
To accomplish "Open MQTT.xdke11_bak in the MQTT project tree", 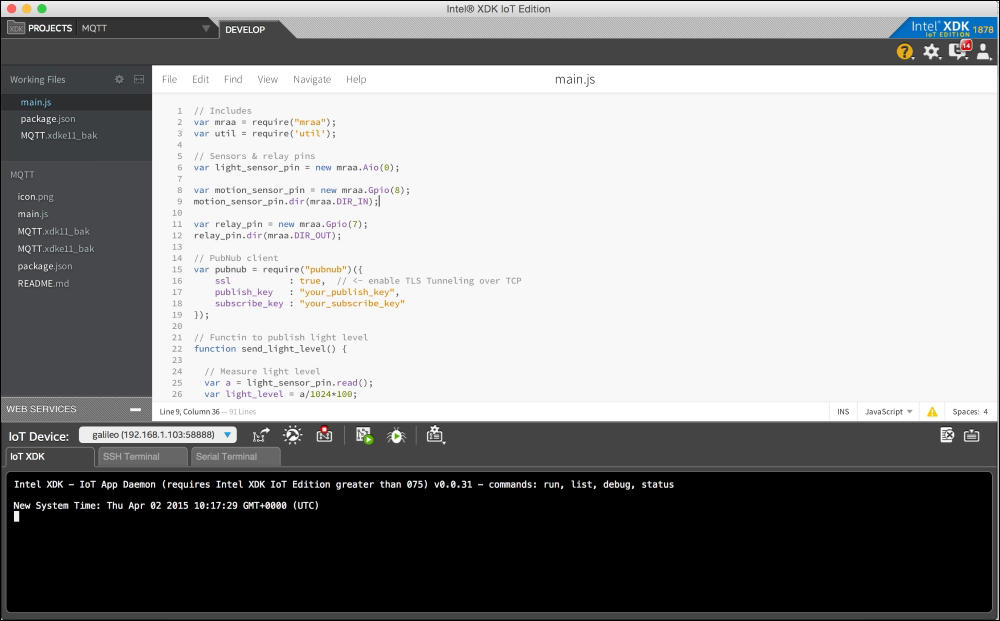I will tap(56, 249).
